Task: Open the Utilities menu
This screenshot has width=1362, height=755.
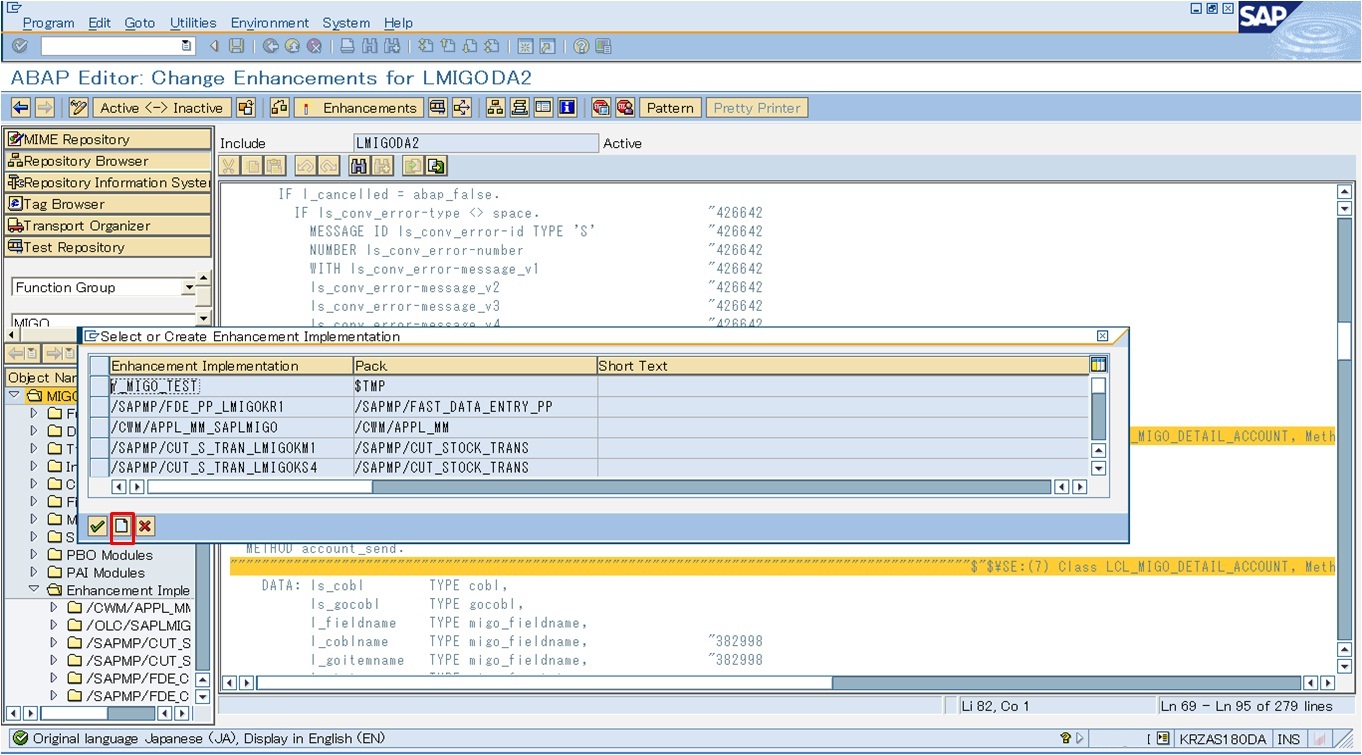Action: (193, 22)
